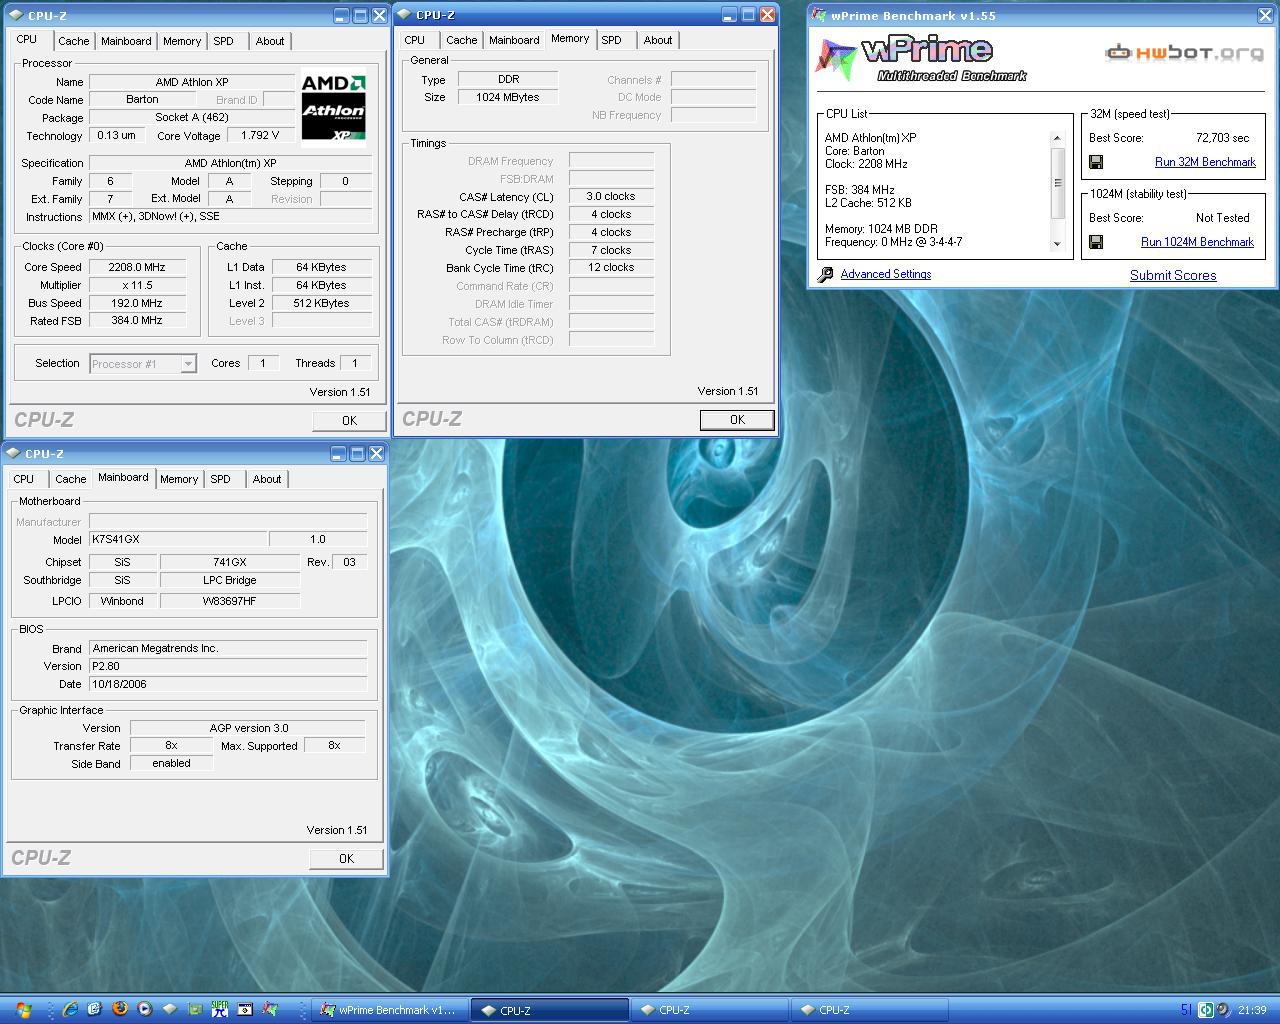The height and width of the screenshot is (1024, 1280).
Task: Click the 72,703 sec best score value
Action: 1222,138
